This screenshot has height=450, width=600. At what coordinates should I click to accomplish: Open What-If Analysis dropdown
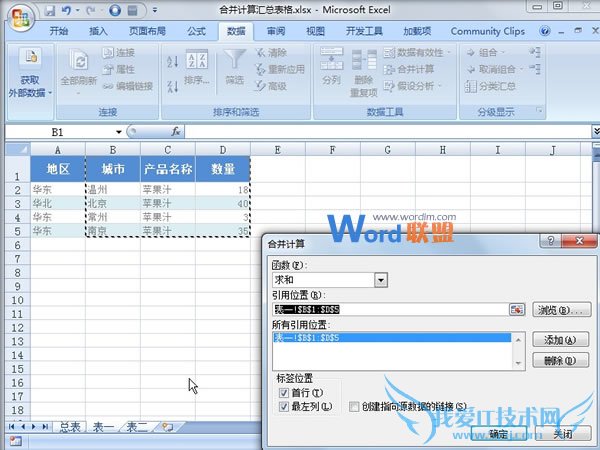point(413,86)
